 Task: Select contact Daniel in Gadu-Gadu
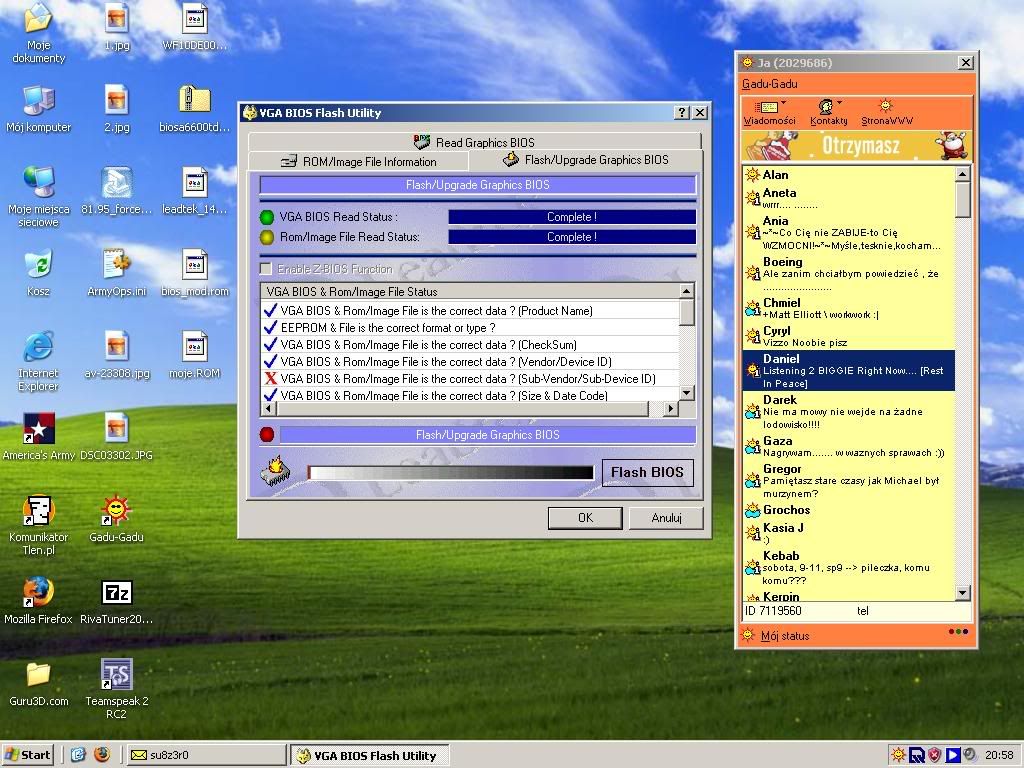[848, 370]
